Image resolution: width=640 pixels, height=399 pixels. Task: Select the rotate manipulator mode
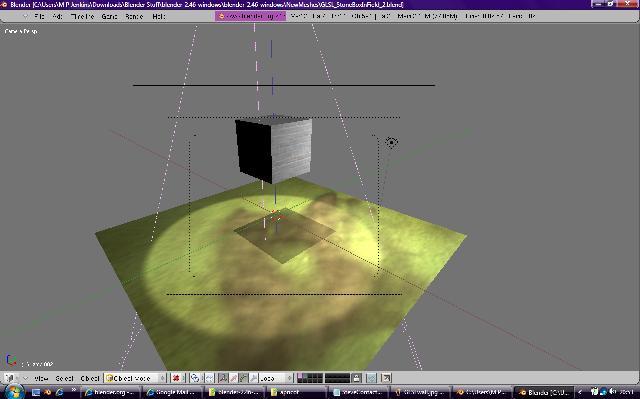[243, 378]
